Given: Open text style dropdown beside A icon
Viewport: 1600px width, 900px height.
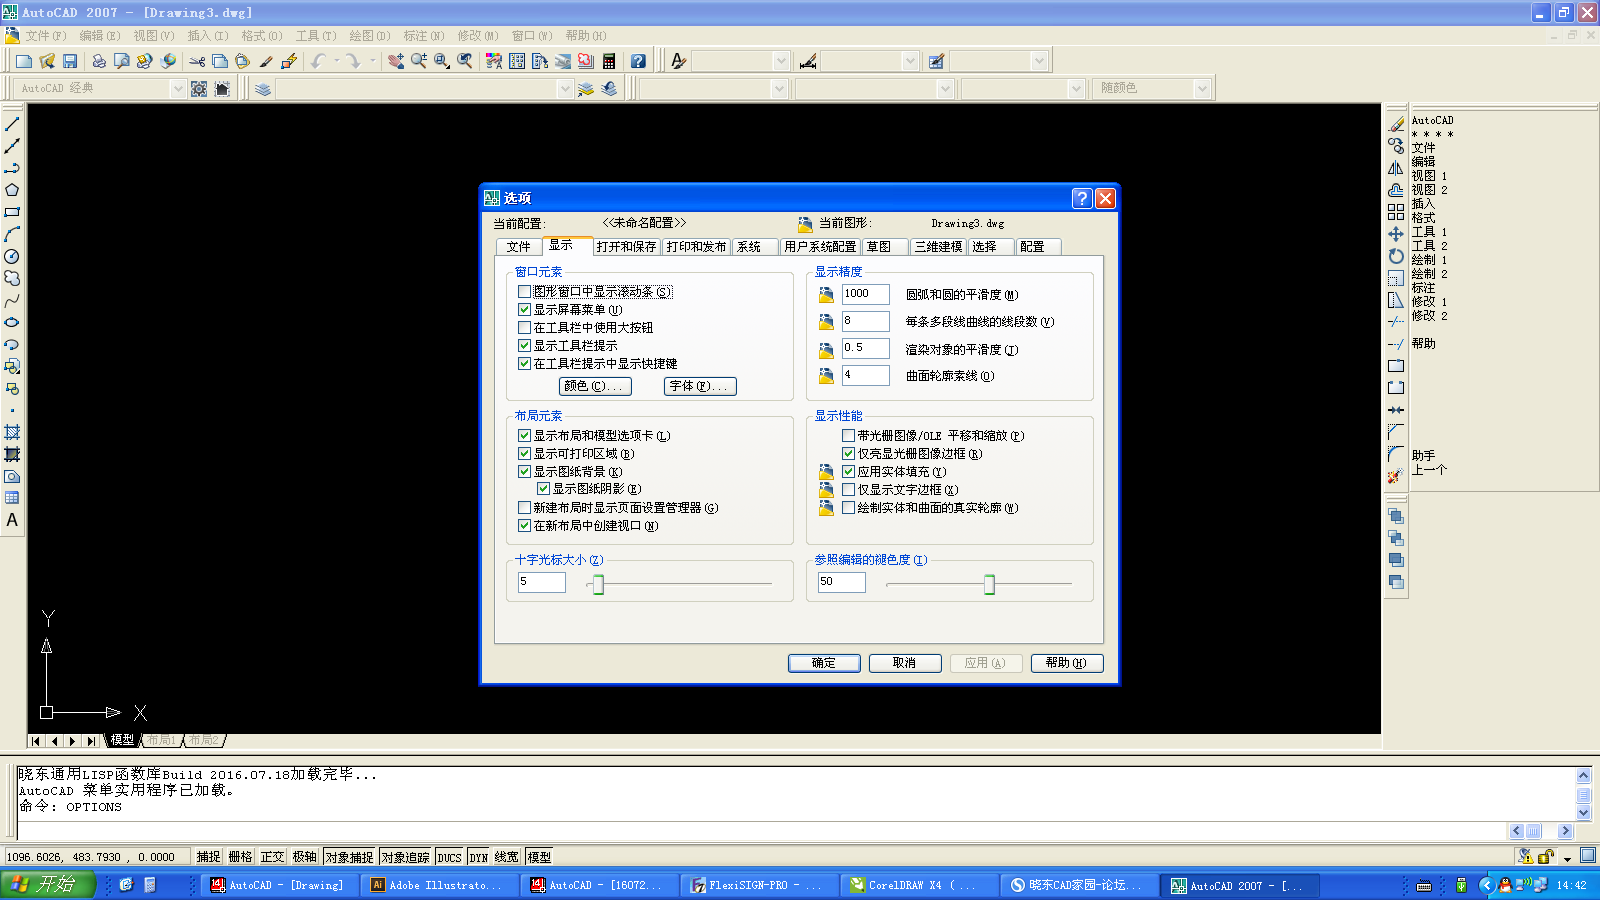Looking at the screenshot, I should (x=782, y=61).
